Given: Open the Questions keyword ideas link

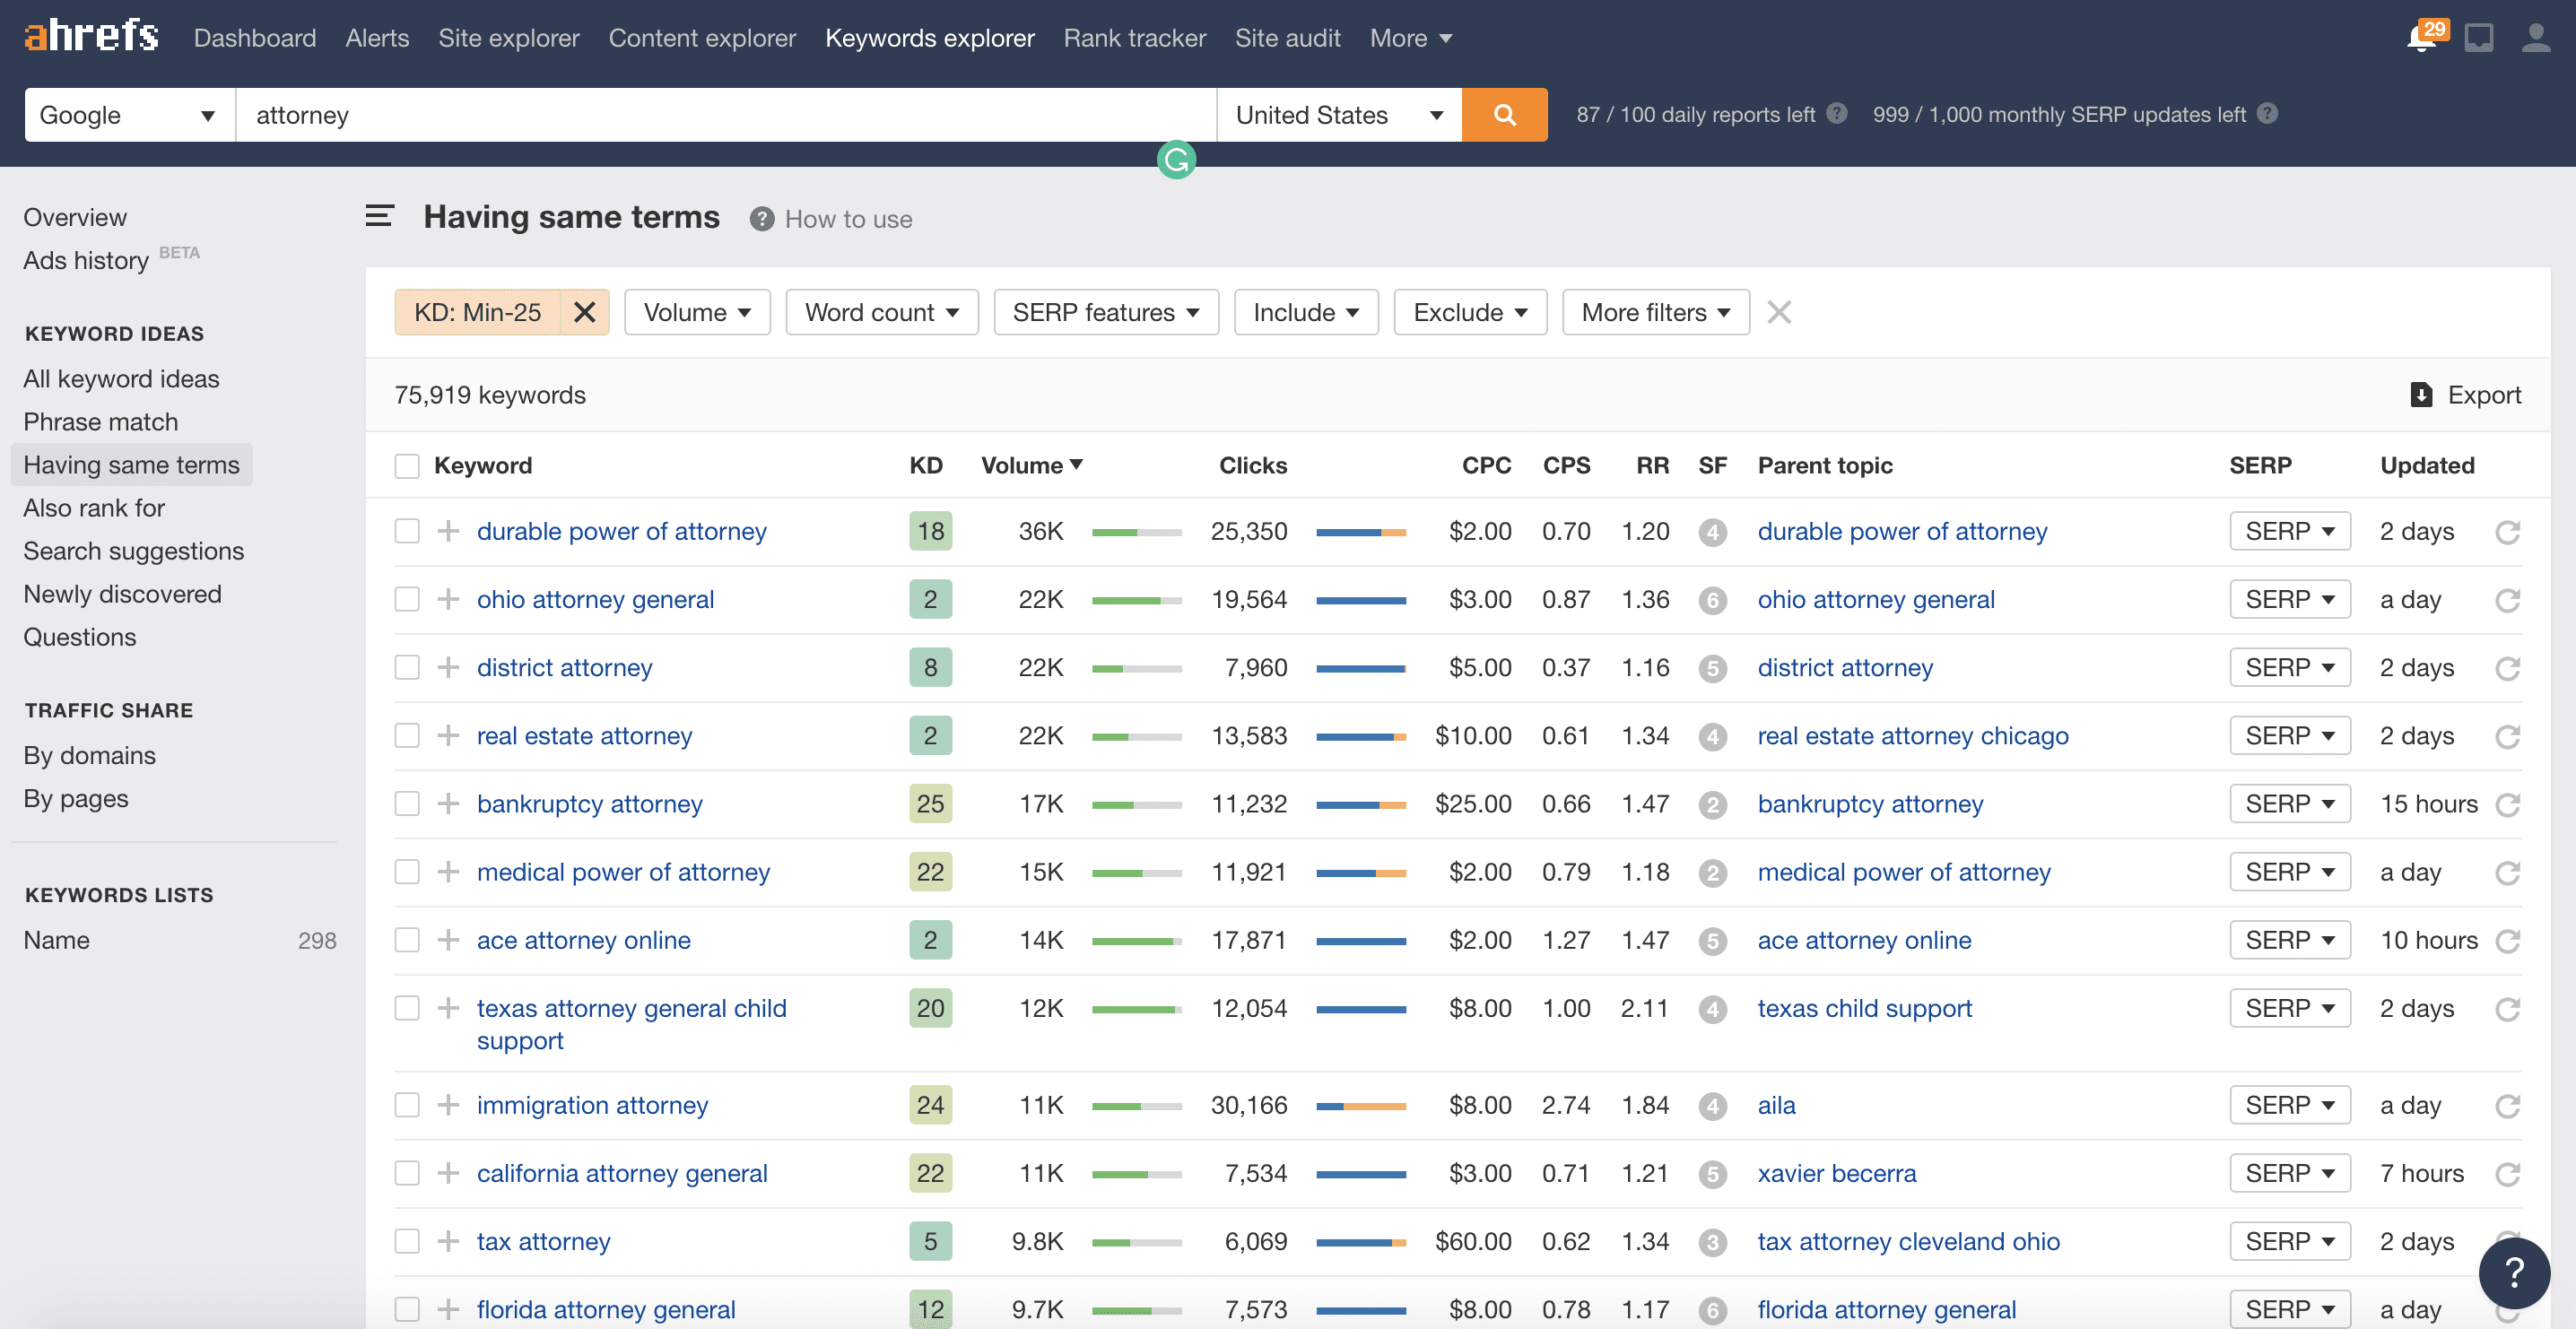Looking at the screenshot, I should [80, 637].
